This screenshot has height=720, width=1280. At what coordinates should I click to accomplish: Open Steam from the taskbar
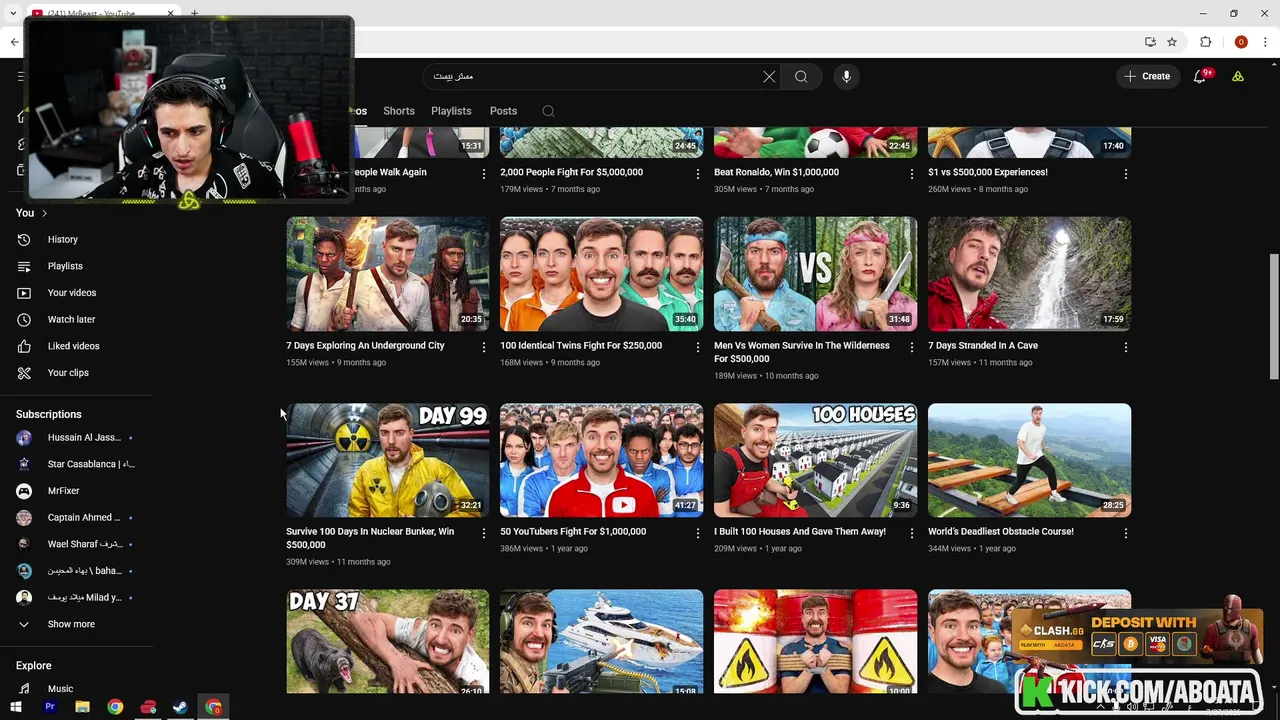pos(180,707)
